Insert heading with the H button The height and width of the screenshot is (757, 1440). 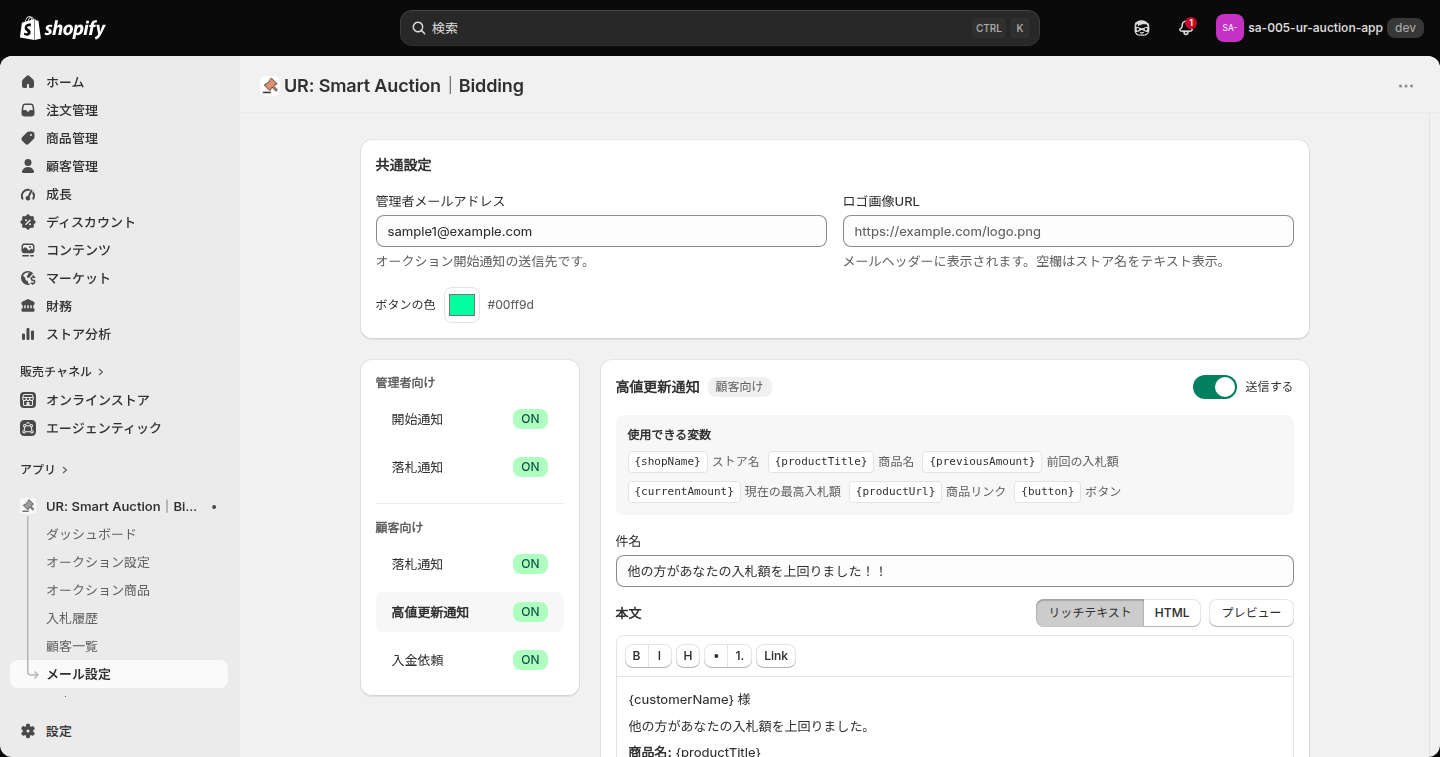coord(688,656)
